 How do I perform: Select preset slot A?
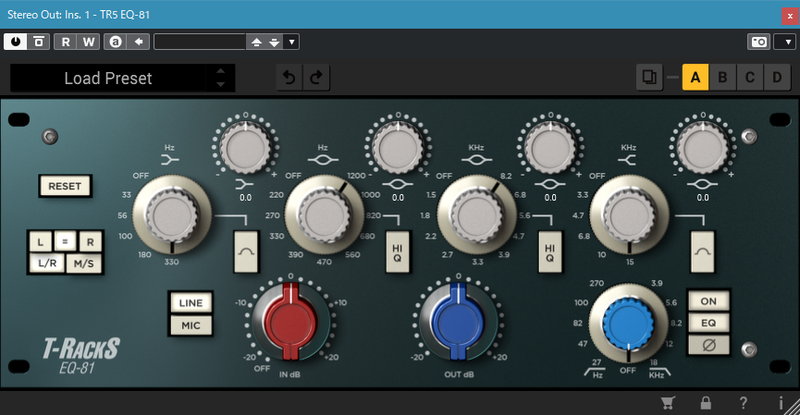pyautogui.click(x=695, y=77)
